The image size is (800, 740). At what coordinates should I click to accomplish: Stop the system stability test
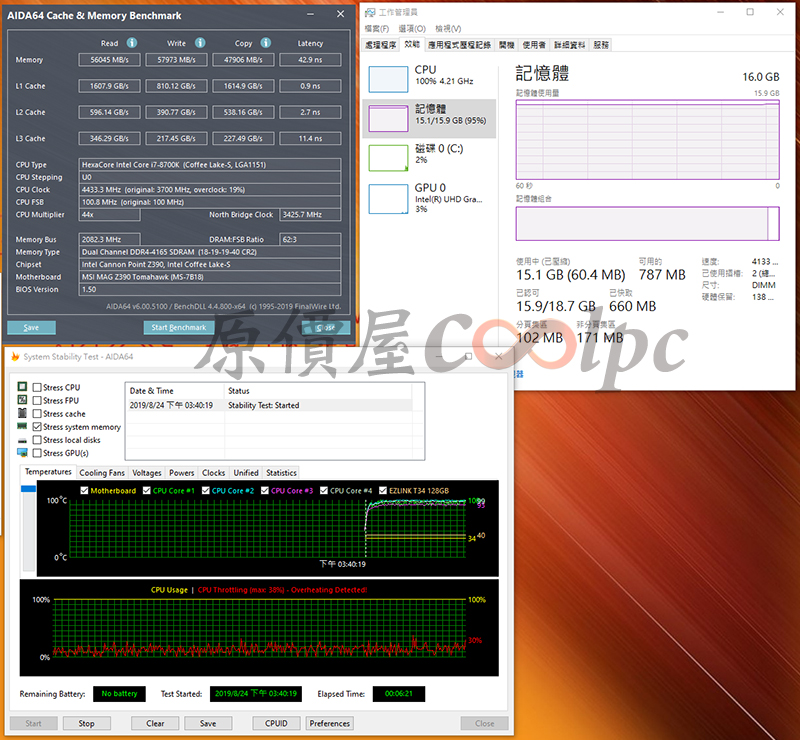[87, 723]
